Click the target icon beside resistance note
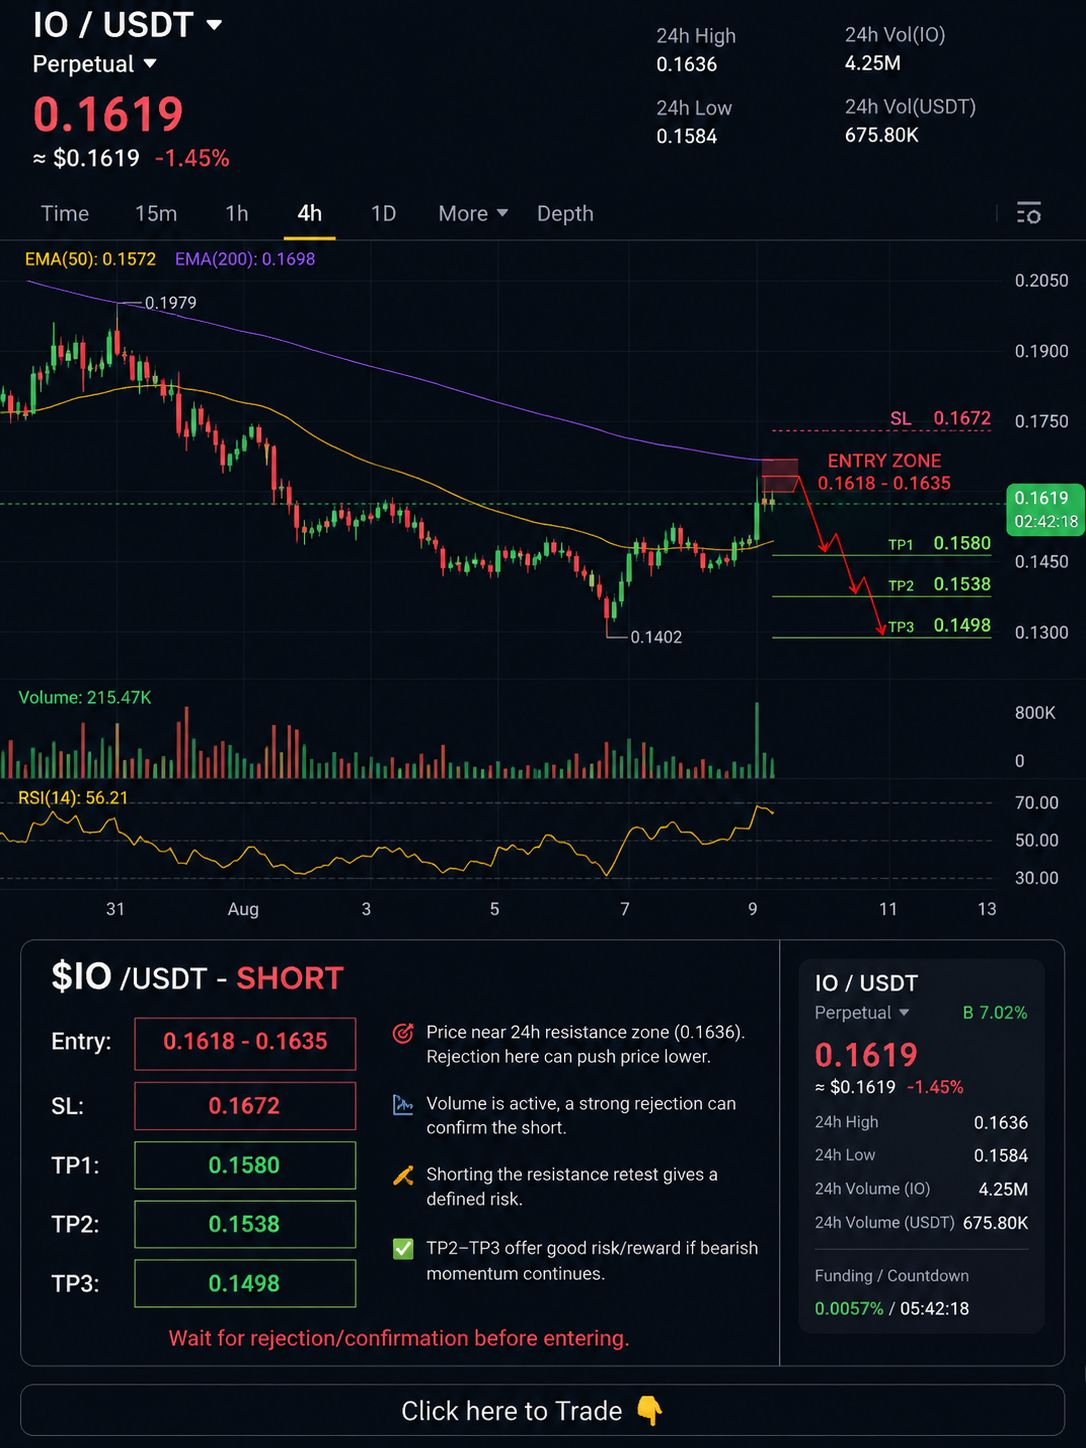The height and width of the screenshot is (1448, 1086). coord(403,1033)
